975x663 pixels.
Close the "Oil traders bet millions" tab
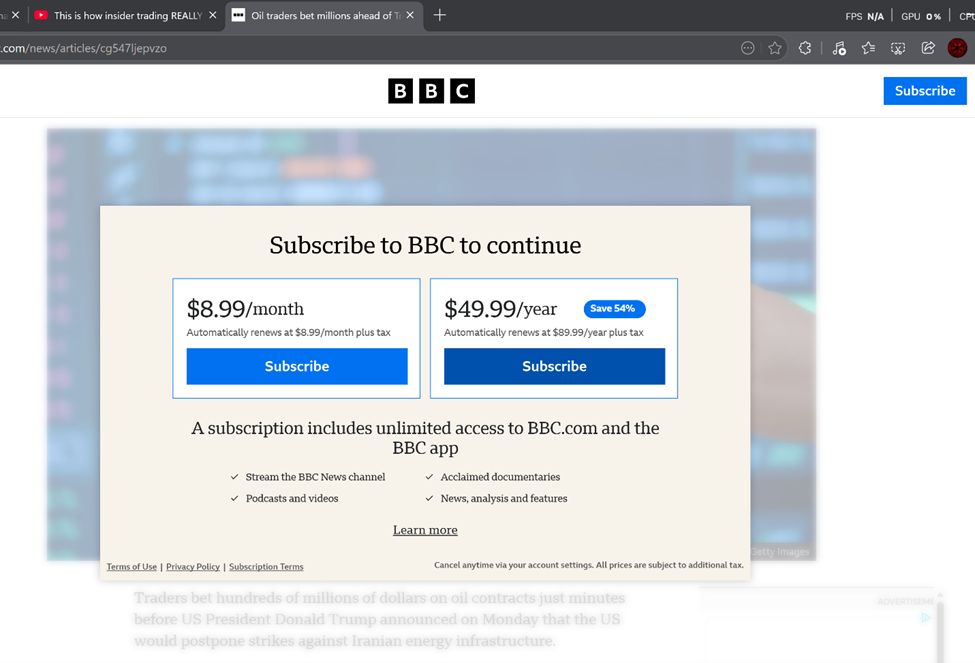[x=410, y=15]
